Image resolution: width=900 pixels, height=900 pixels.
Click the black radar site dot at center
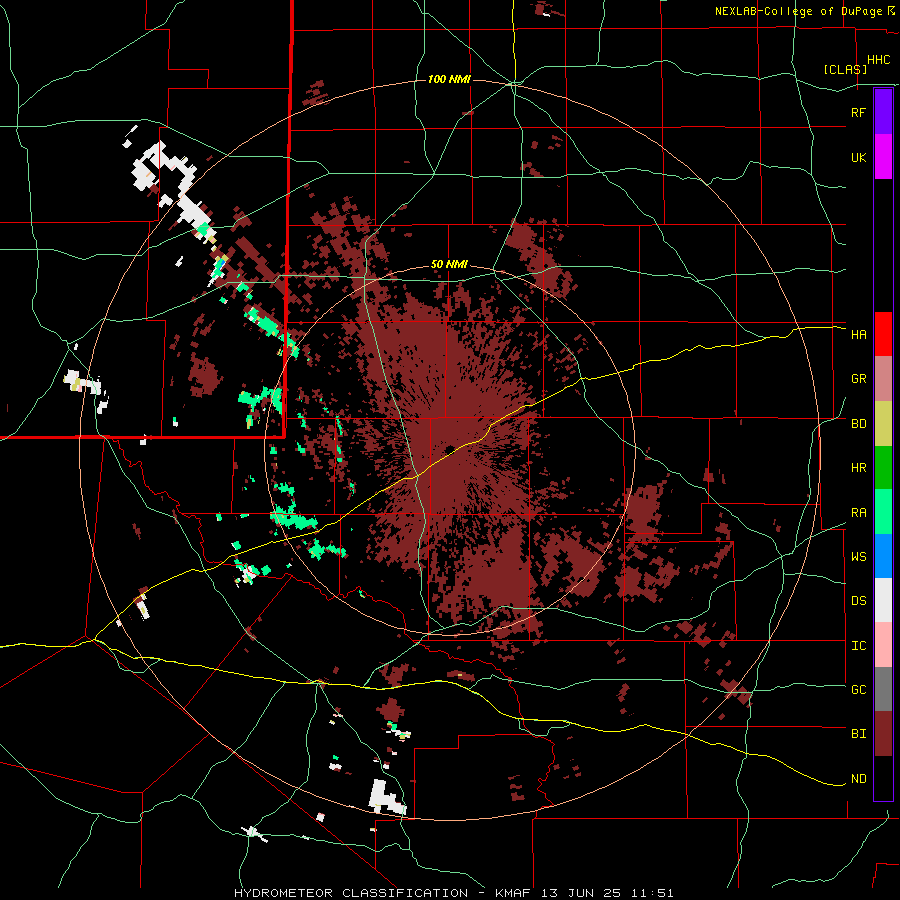(x=449, y=449)
